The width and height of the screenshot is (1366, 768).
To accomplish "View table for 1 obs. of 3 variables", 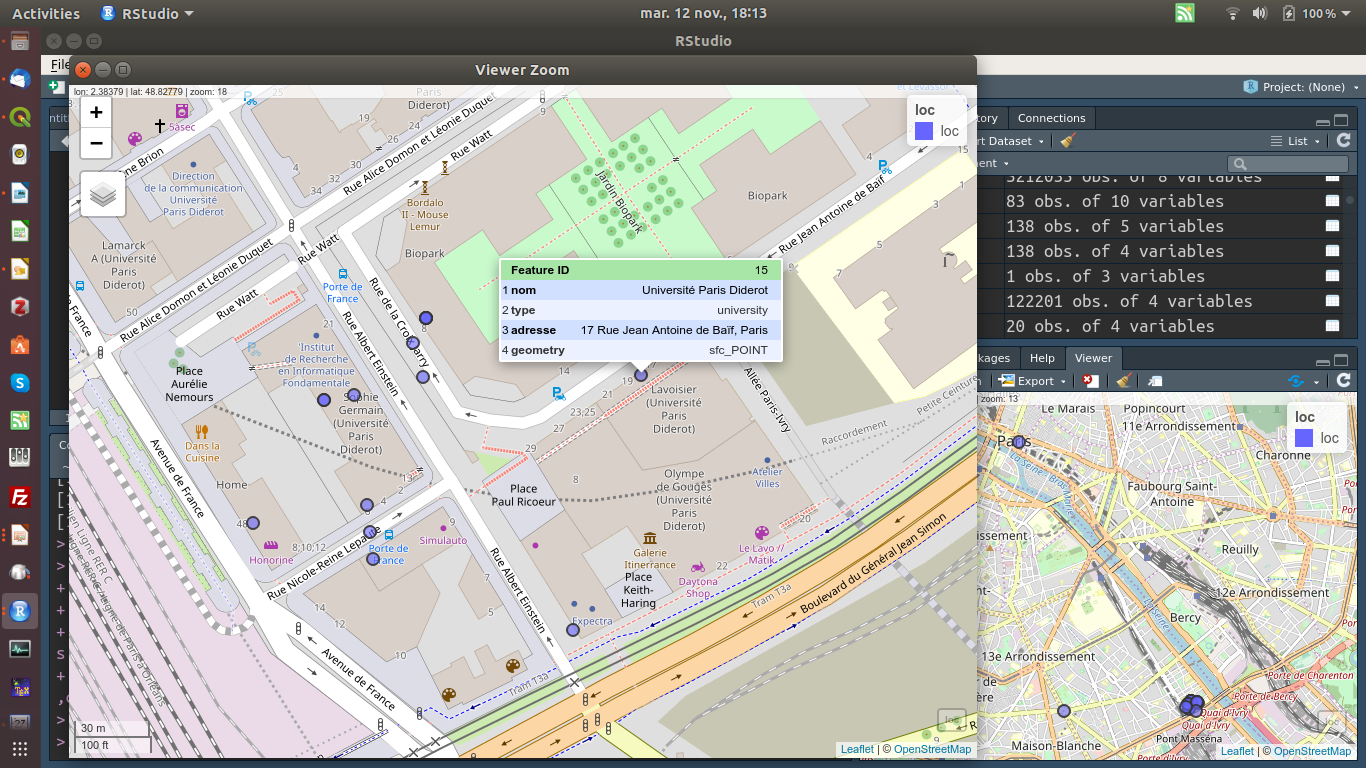I will pos(1332,276).
